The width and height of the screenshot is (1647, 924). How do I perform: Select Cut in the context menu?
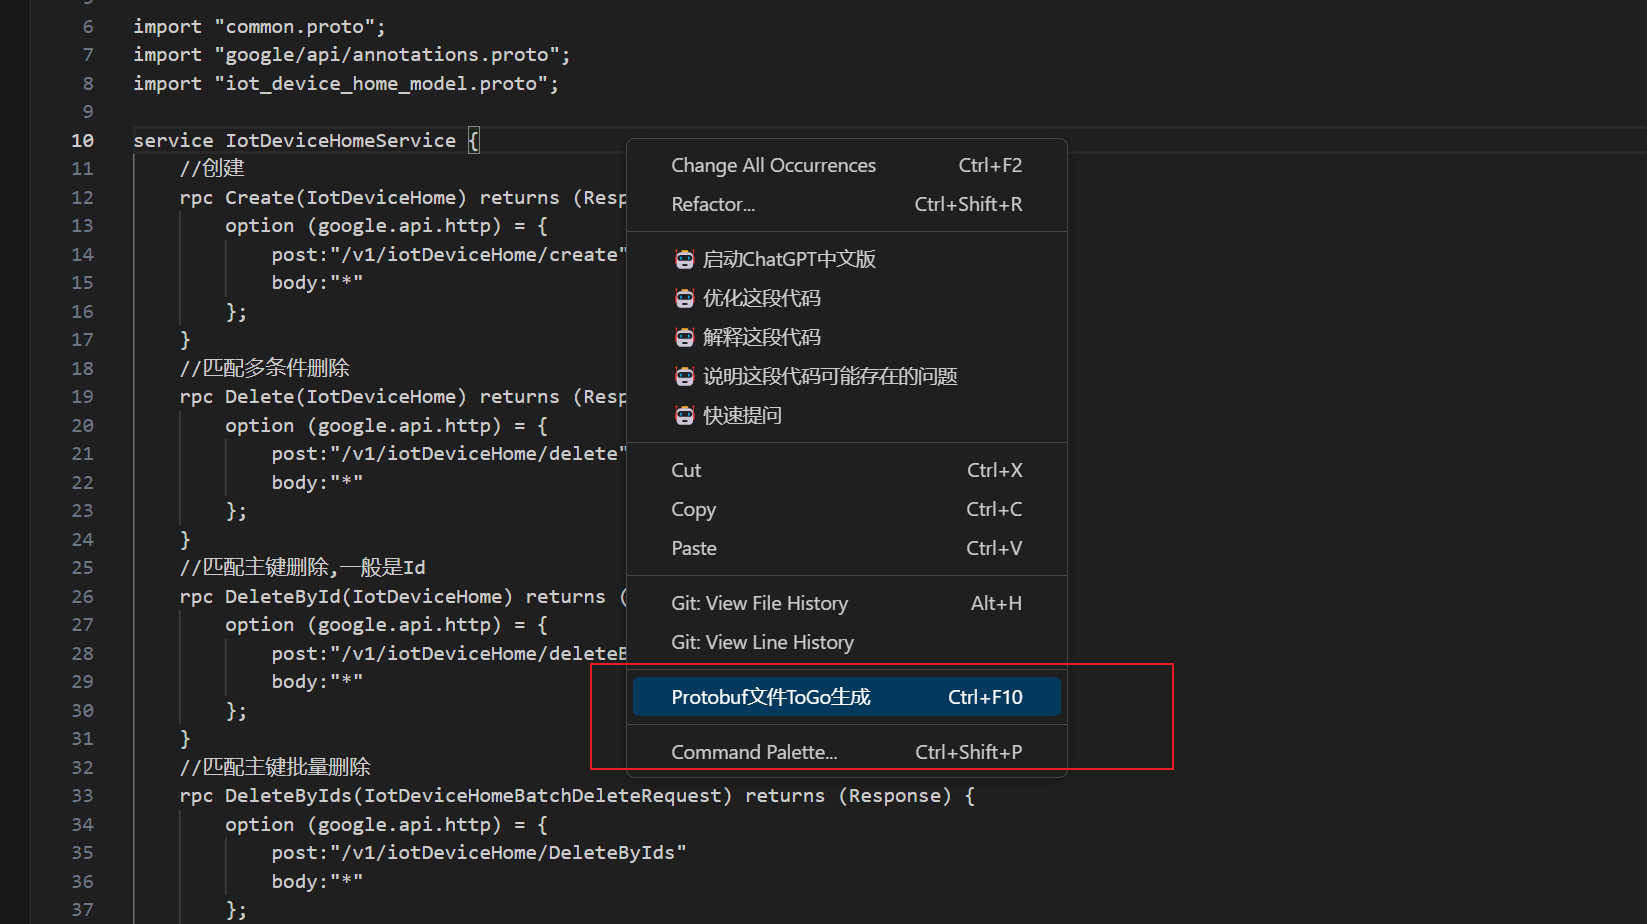(x=847, y=471)
